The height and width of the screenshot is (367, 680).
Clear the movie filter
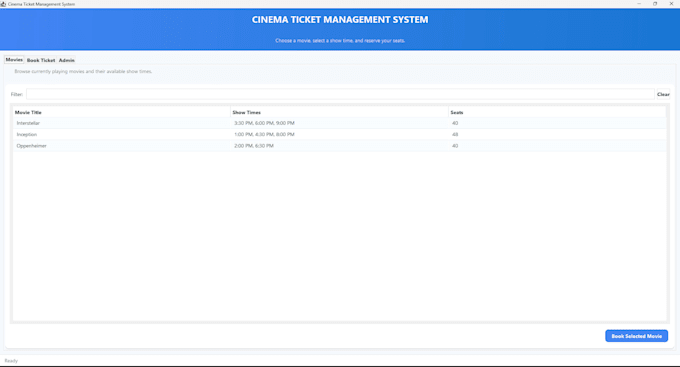click(x=663, y=94)
